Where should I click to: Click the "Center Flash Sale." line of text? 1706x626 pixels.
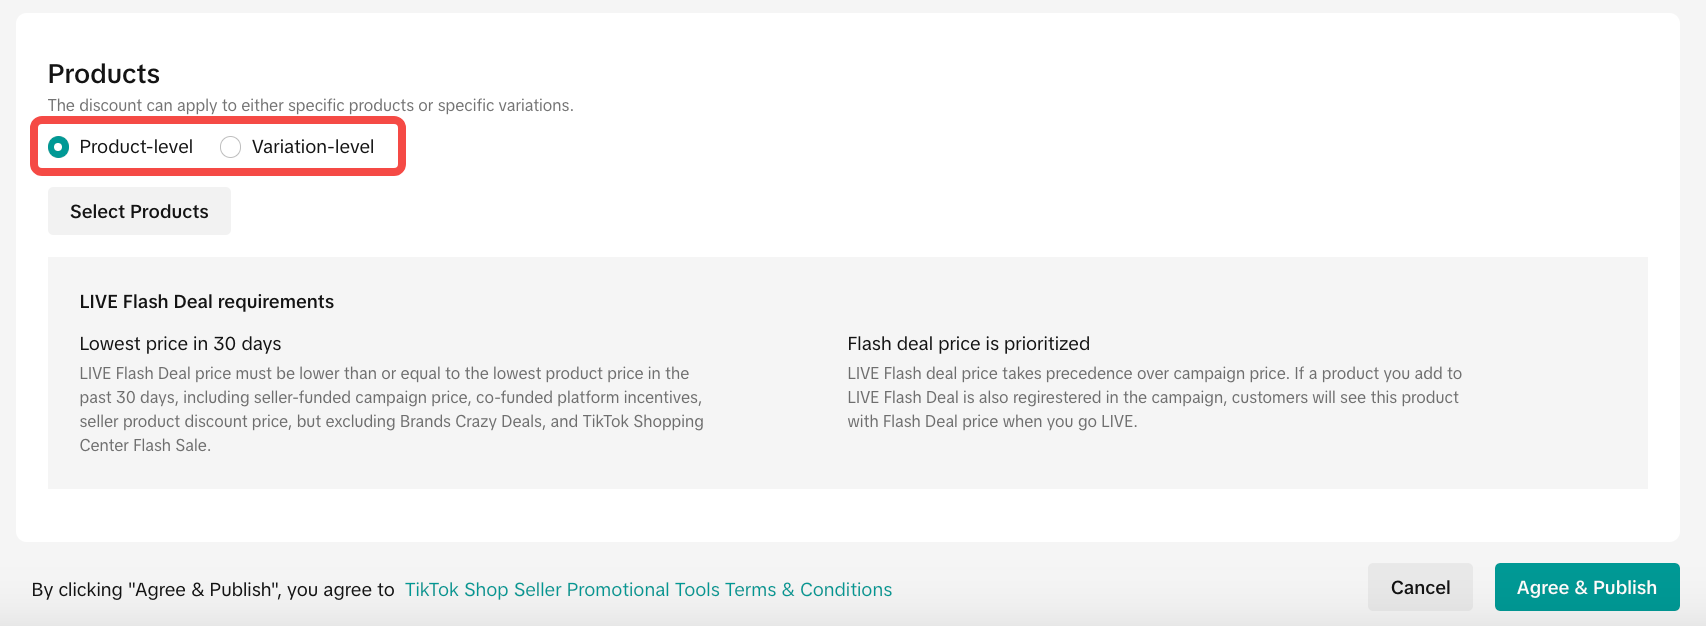pos(145,445)
